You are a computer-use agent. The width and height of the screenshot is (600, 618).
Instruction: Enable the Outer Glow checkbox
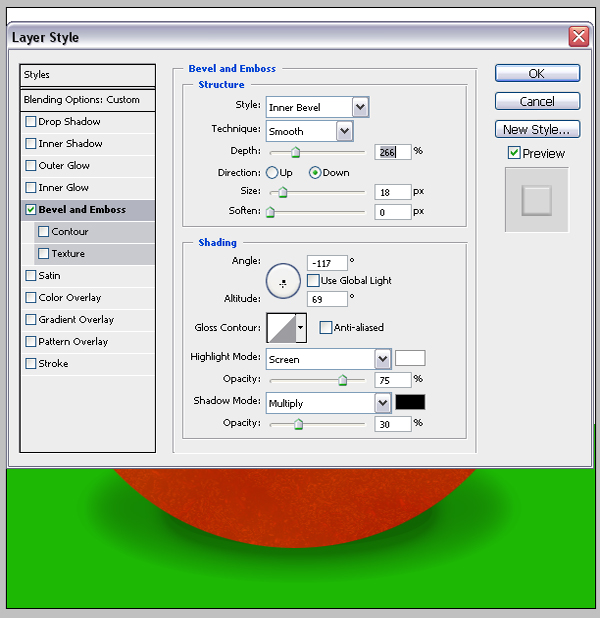[x=31, y=166]
